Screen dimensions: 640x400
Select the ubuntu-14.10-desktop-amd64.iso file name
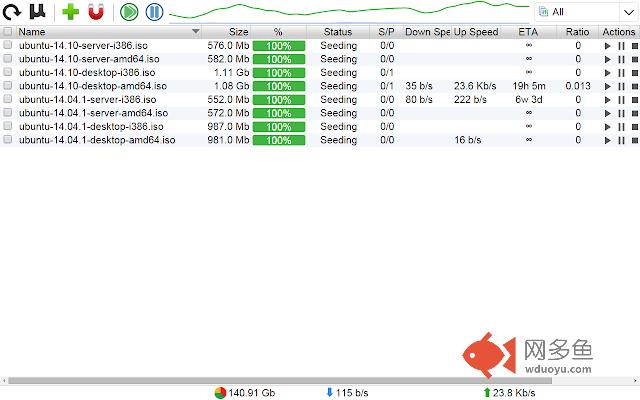click(93, 86)
